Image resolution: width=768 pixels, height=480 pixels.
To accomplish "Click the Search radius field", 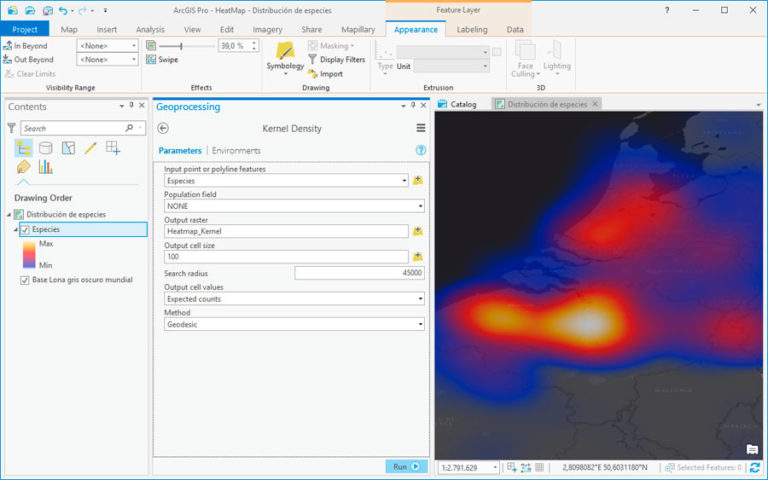I will (x=360, y=273).
